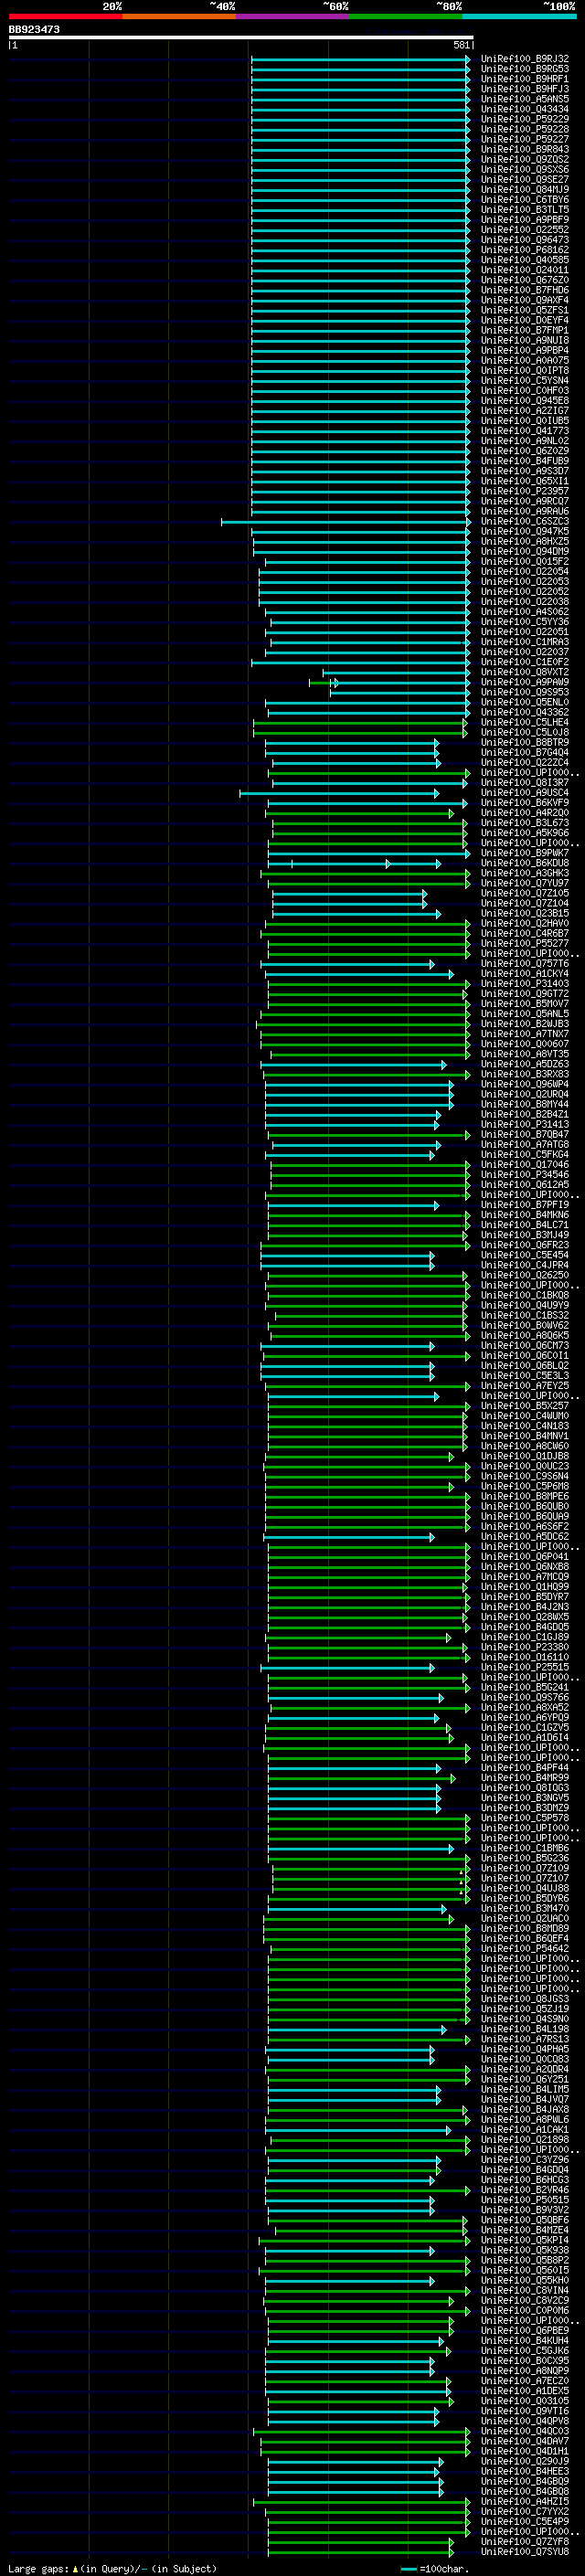Click the red 20% identity legend segment

tap(65, 16)
